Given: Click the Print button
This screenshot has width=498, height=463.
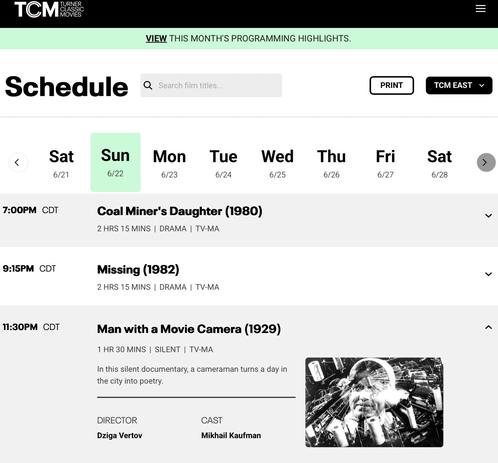Looking at the screenshot, I should (392, 85).
